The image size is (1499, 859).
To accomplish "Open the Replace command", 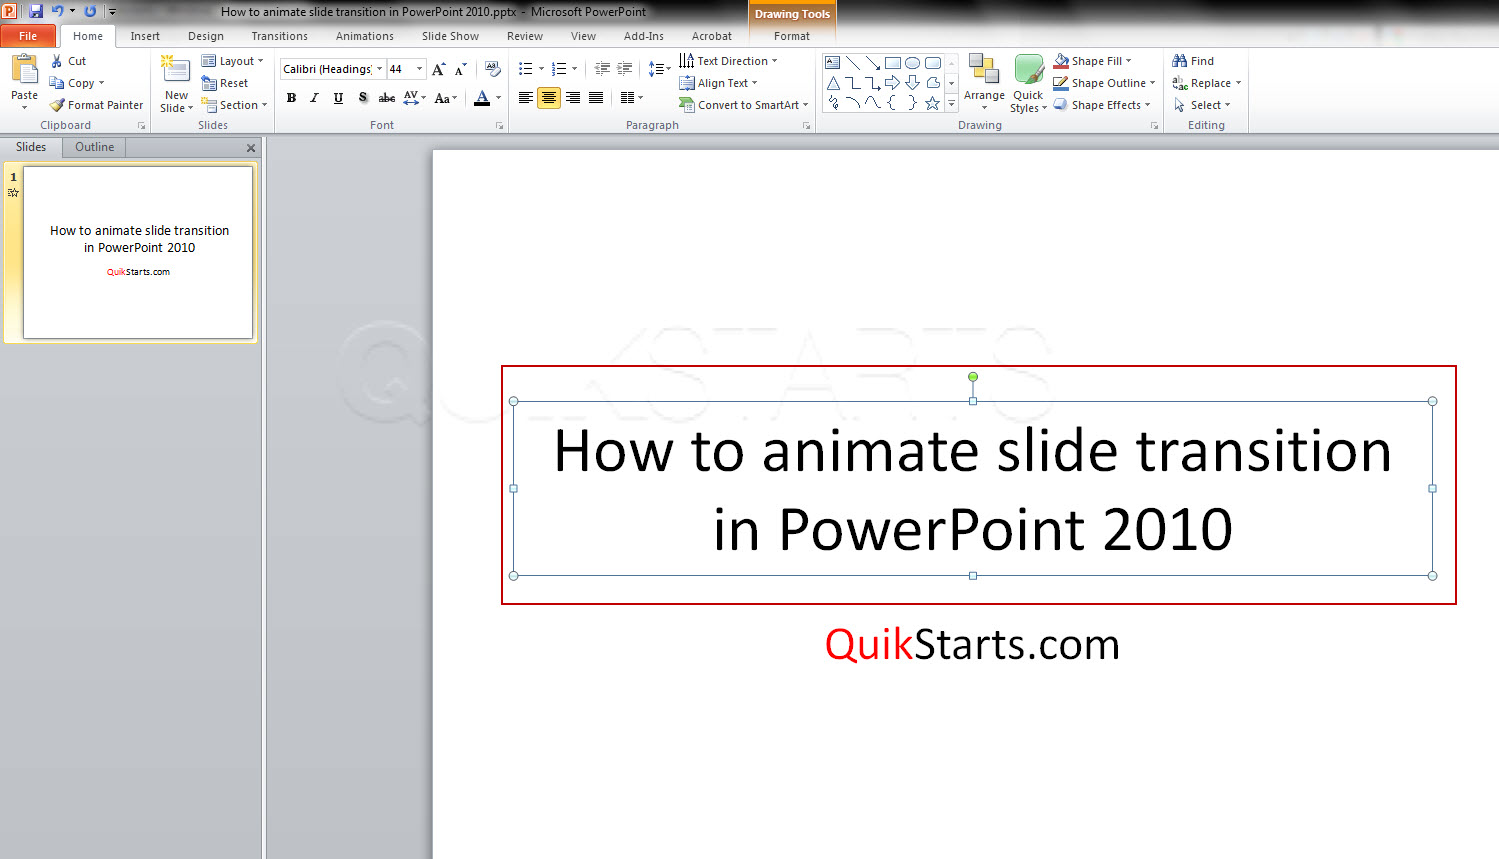I will 1206,83.
